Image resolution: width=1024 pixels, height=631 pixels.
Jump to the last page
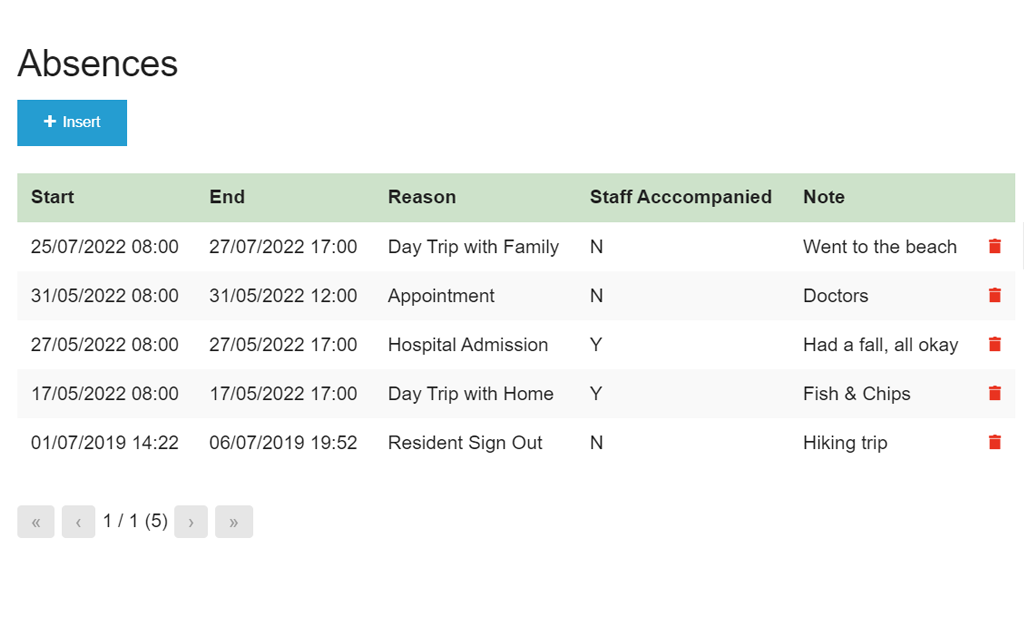click(234, 522)
